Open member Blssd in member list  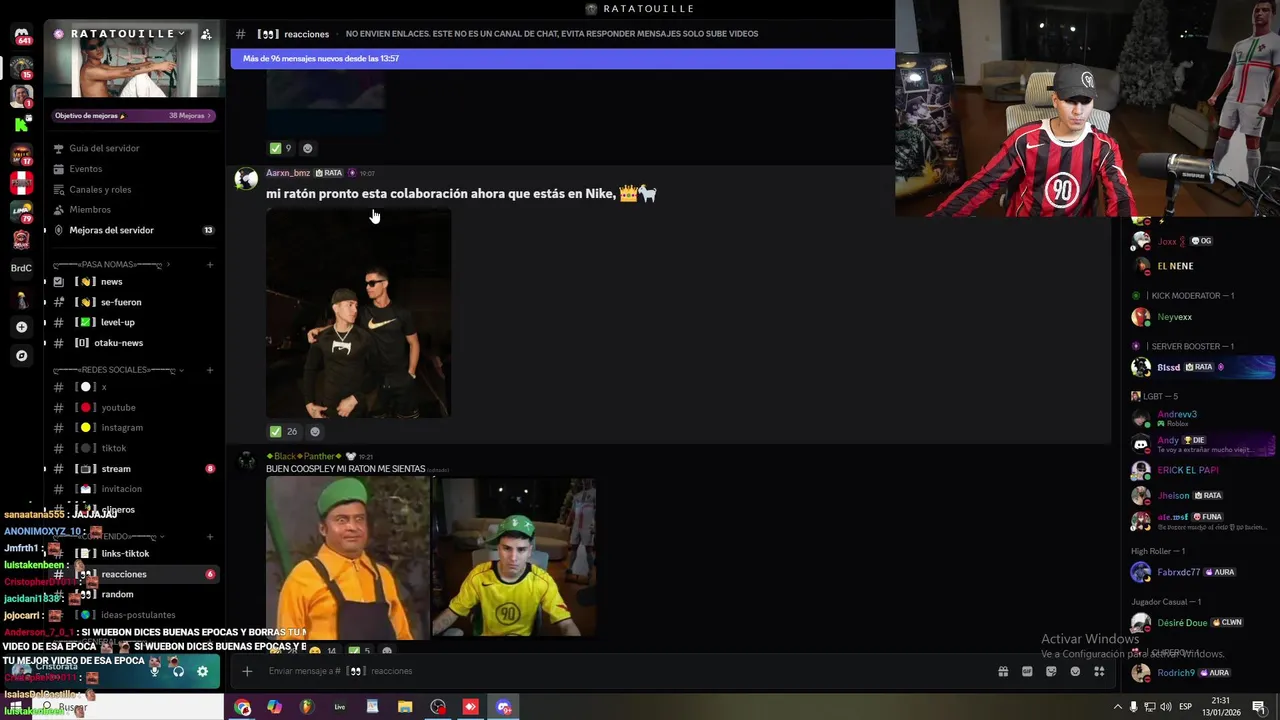tap(1201, 367)
